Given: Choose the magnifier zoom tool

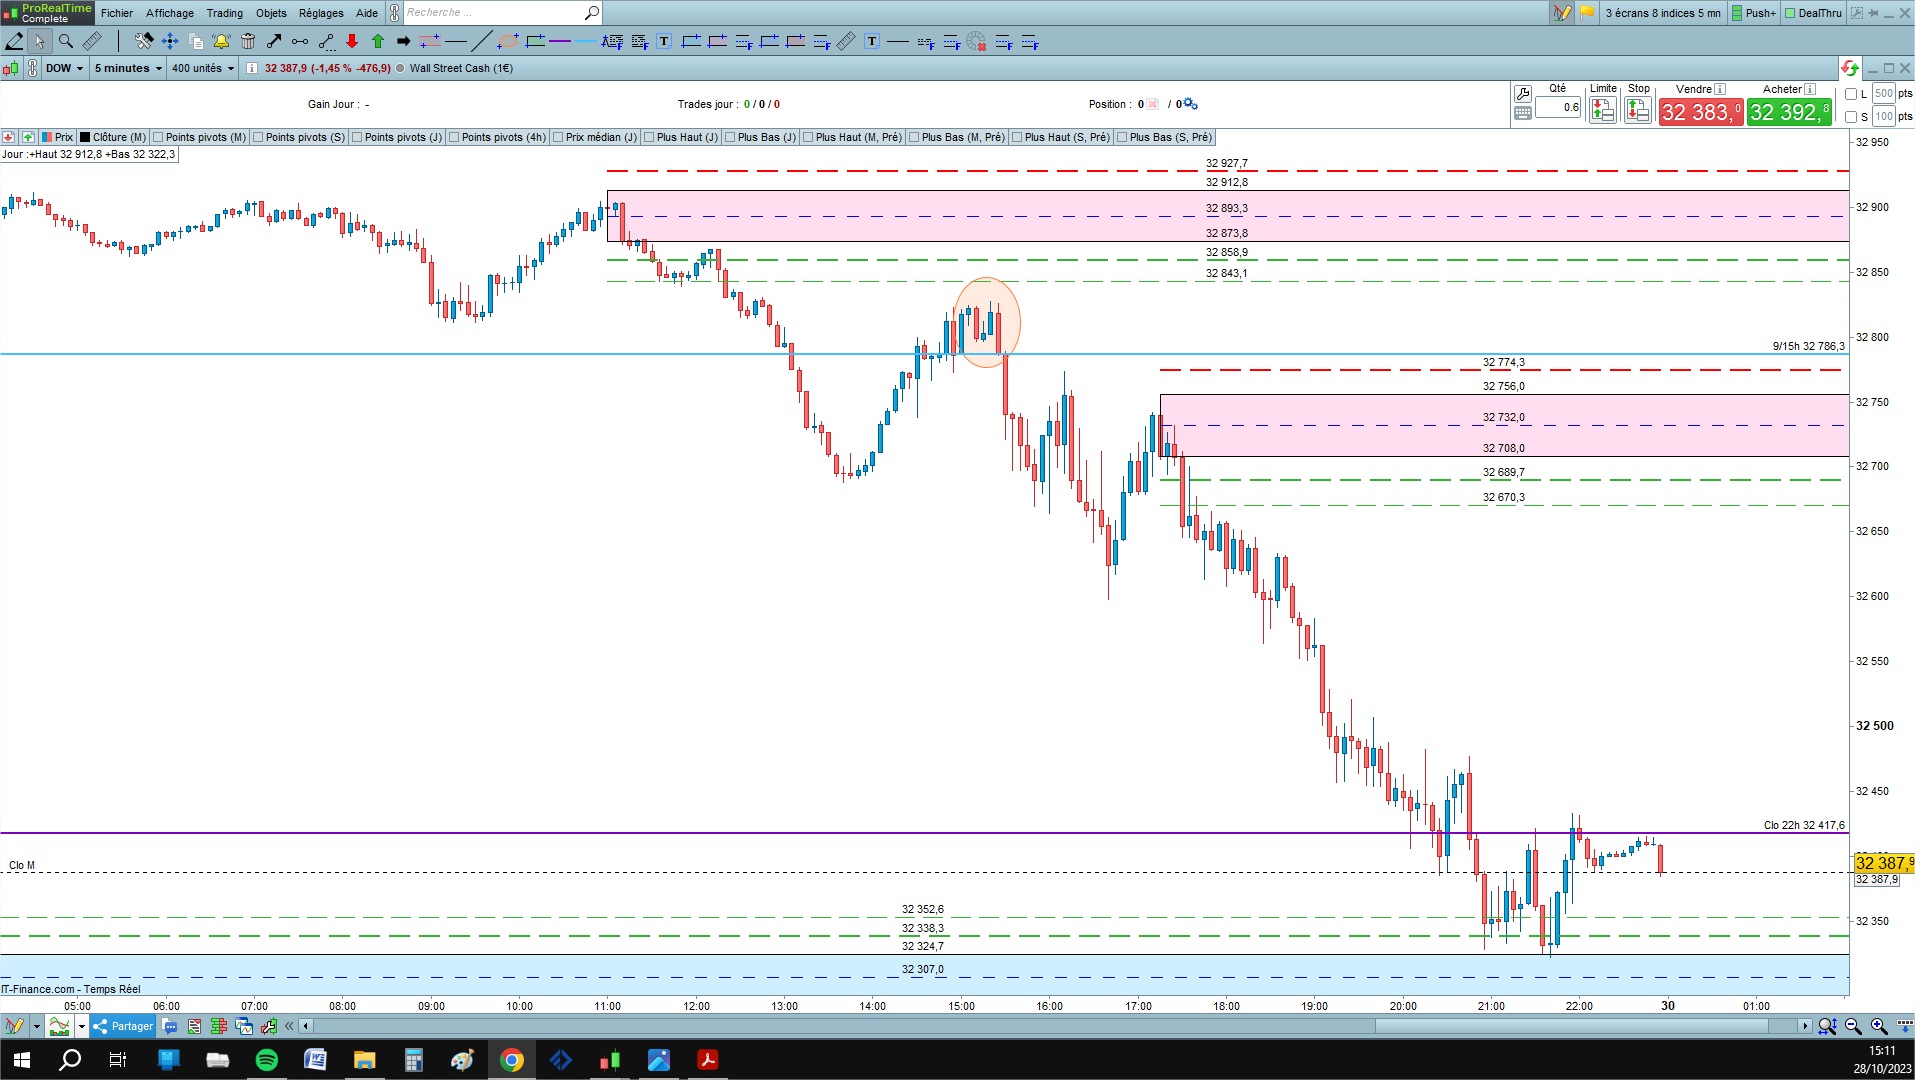Looking at the screenshot, I should pyautogui.click(x=66, y=41).
